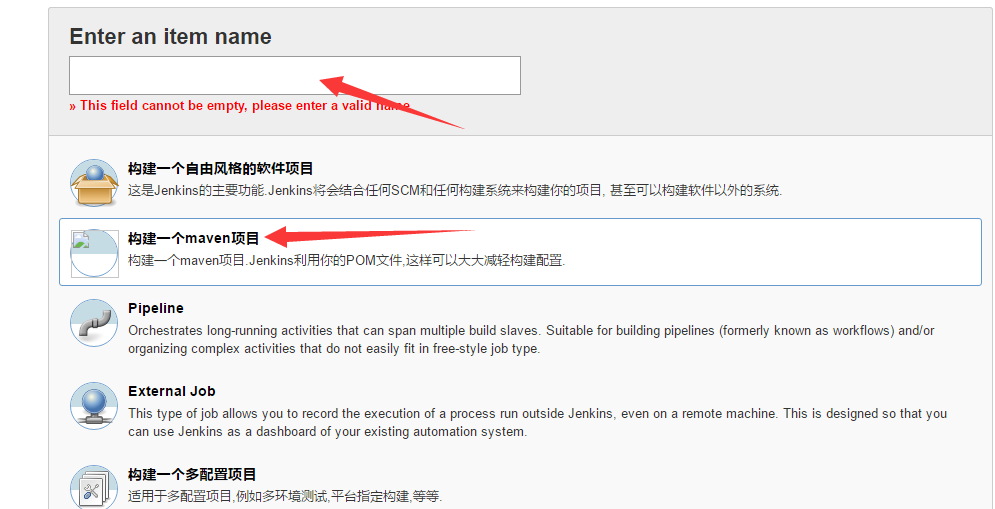The height and width of the screenshot is (509, 995).
Task: Click the External Job globe icon
Action: pyautogui.click(x=94, y=406)
